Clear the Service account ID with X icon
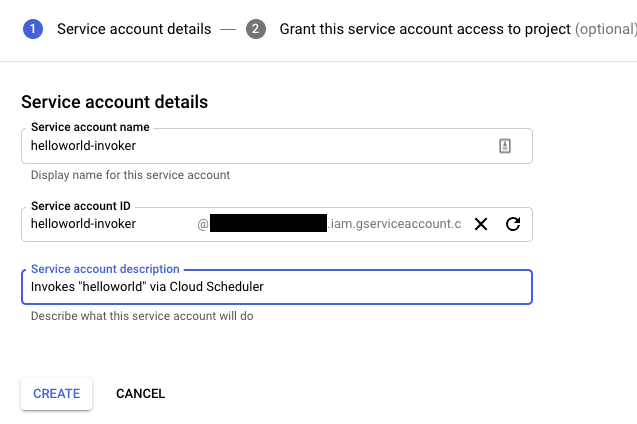The width and height of the screenshot is (637, 424). pos(481,224)
